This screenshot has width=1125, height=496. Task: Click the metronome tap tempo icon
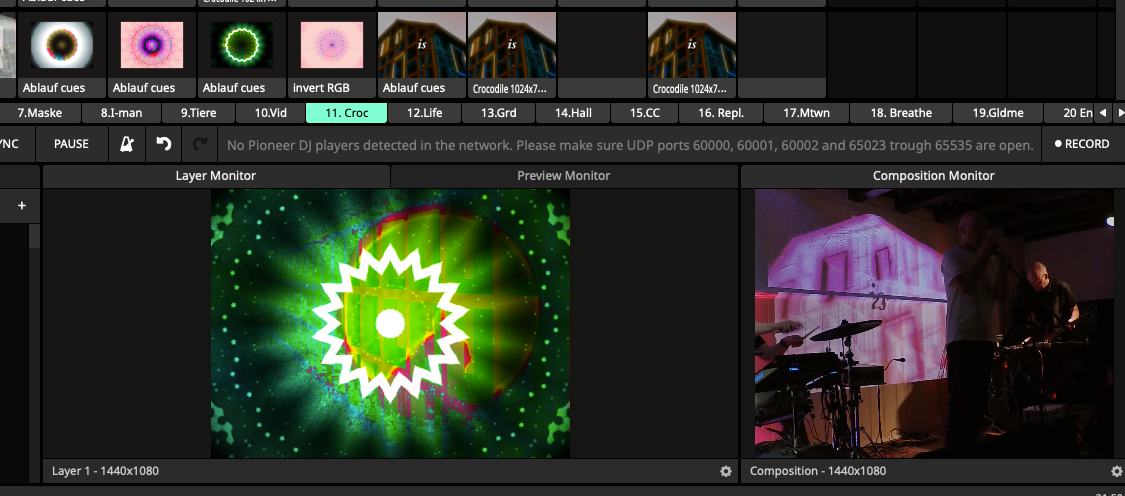pos(127,144)
